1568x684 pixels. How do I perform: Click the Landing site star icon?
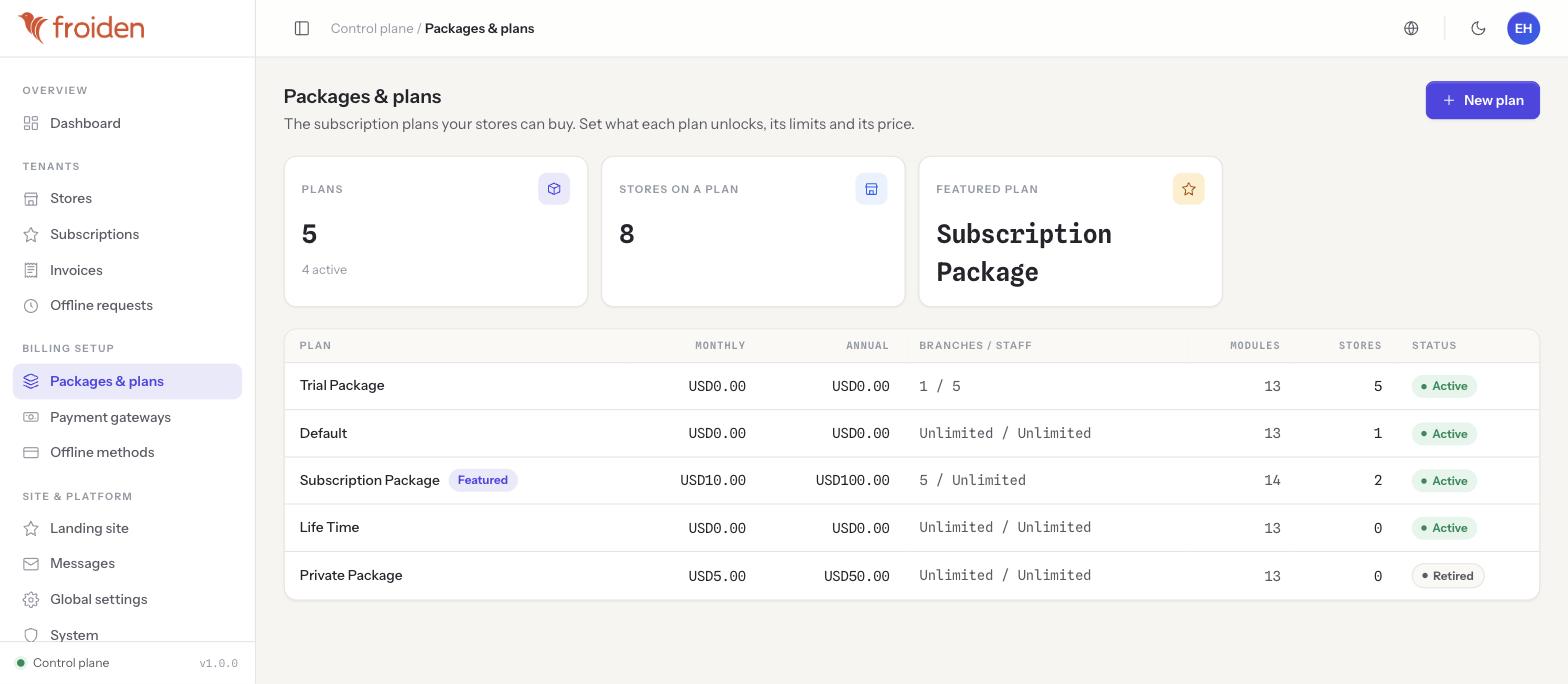point(31,528)
